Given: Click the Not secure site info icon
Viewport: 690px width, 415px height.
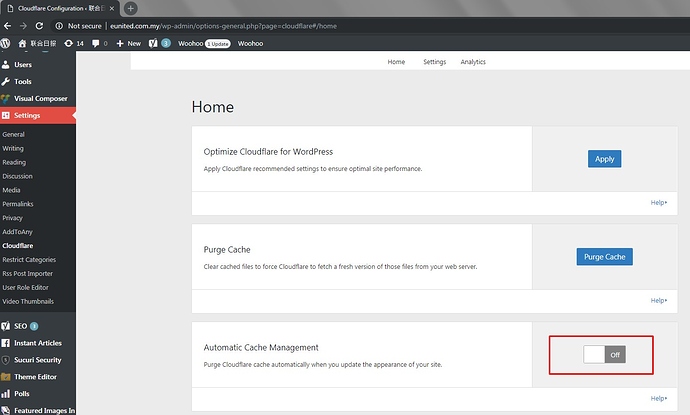Looking at the screenshot, I should (59, 26).
